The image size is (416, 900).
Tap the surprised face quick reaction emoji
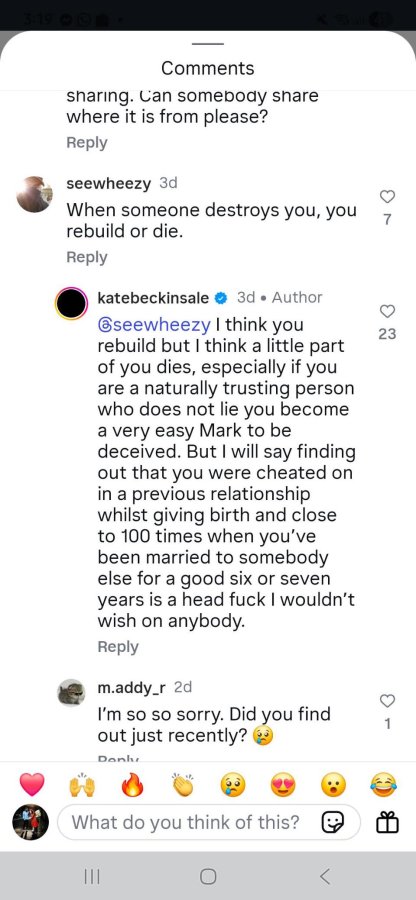(333, 784)
